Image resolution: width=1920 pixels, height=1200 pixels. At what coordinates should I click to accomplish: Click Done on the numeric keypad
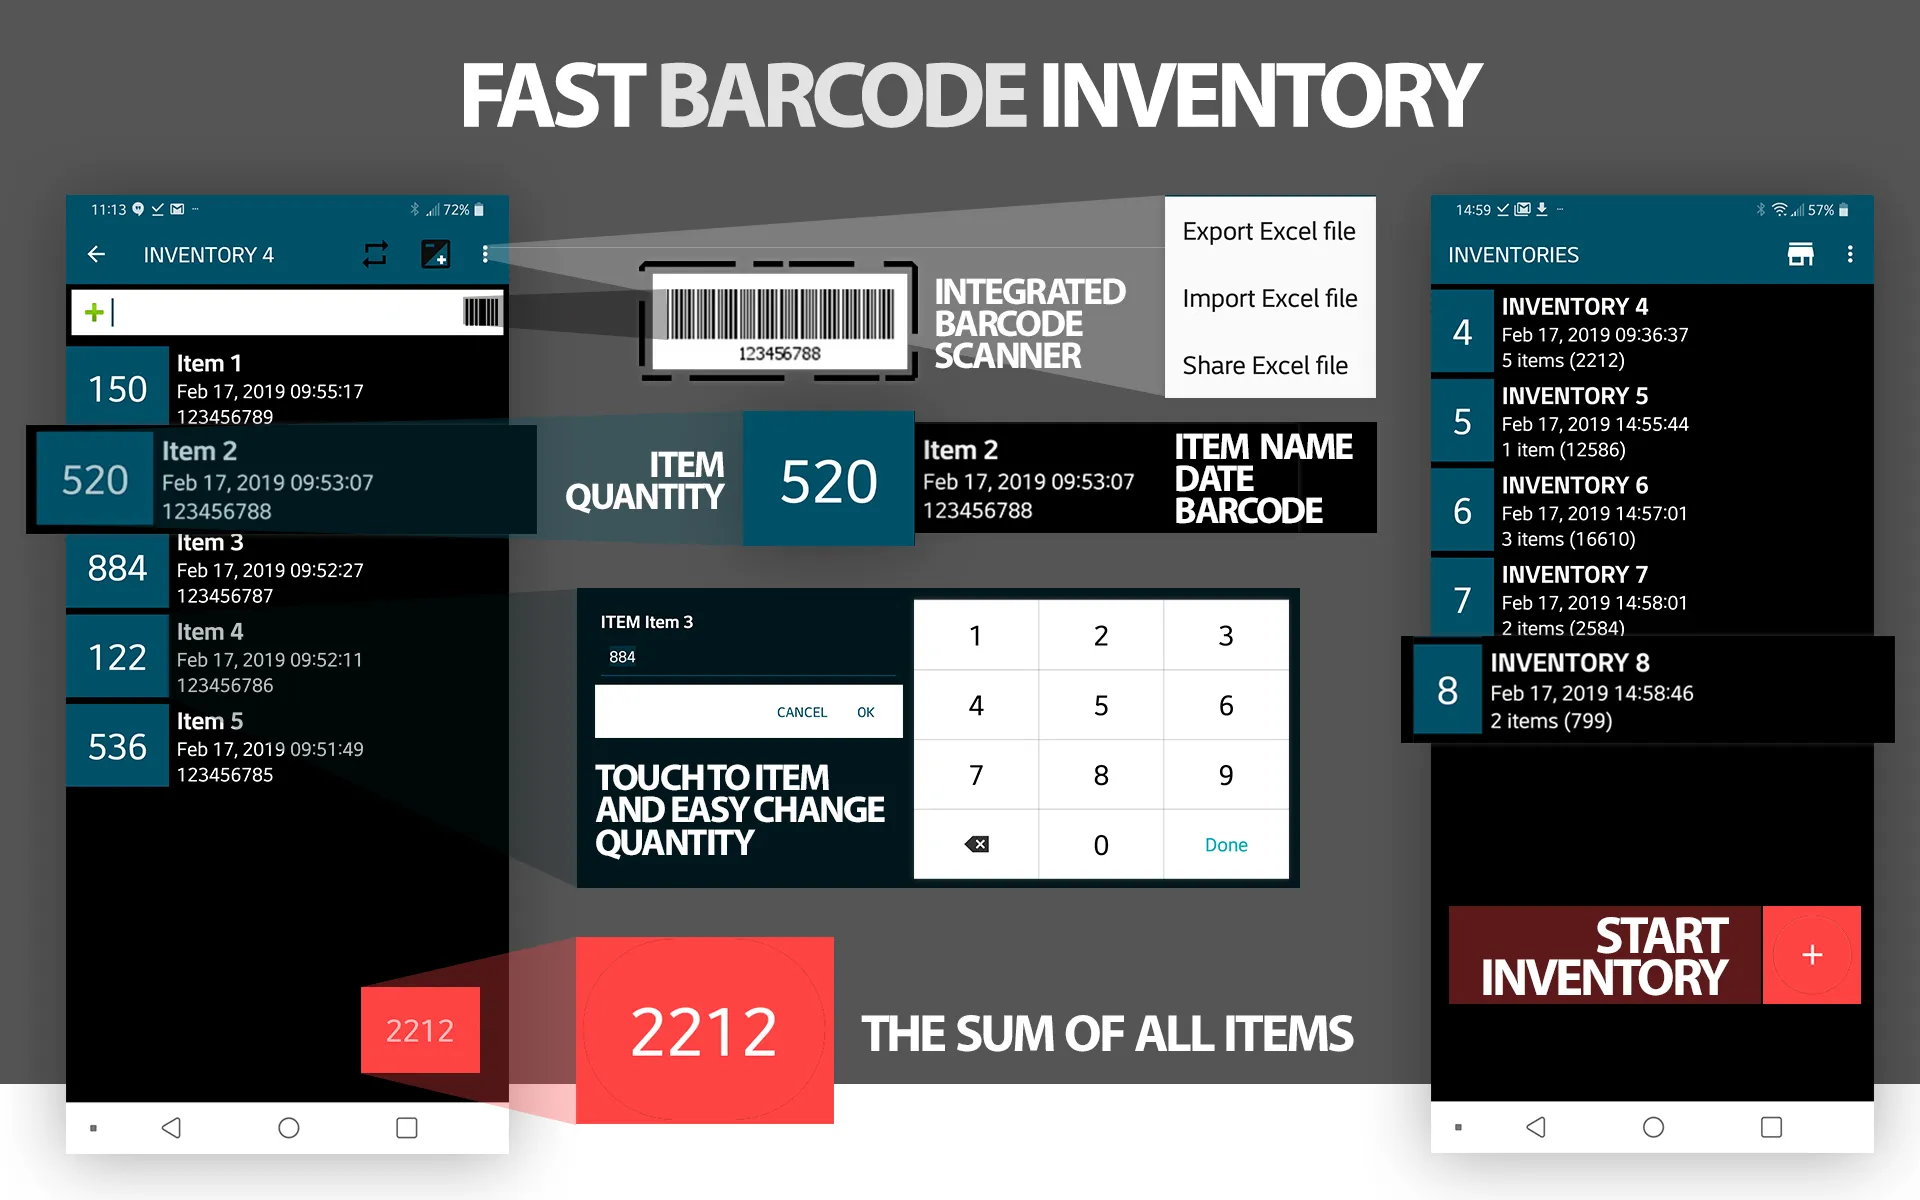pyautogui.click(x=1226, y=845)
